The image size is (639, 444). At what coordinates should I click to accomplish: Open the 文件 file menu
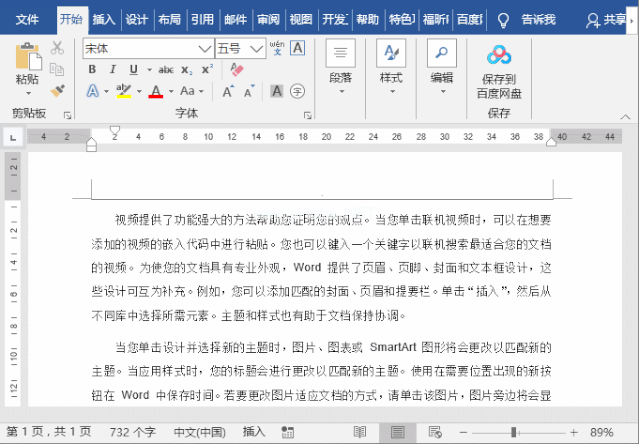click(27, 19)
